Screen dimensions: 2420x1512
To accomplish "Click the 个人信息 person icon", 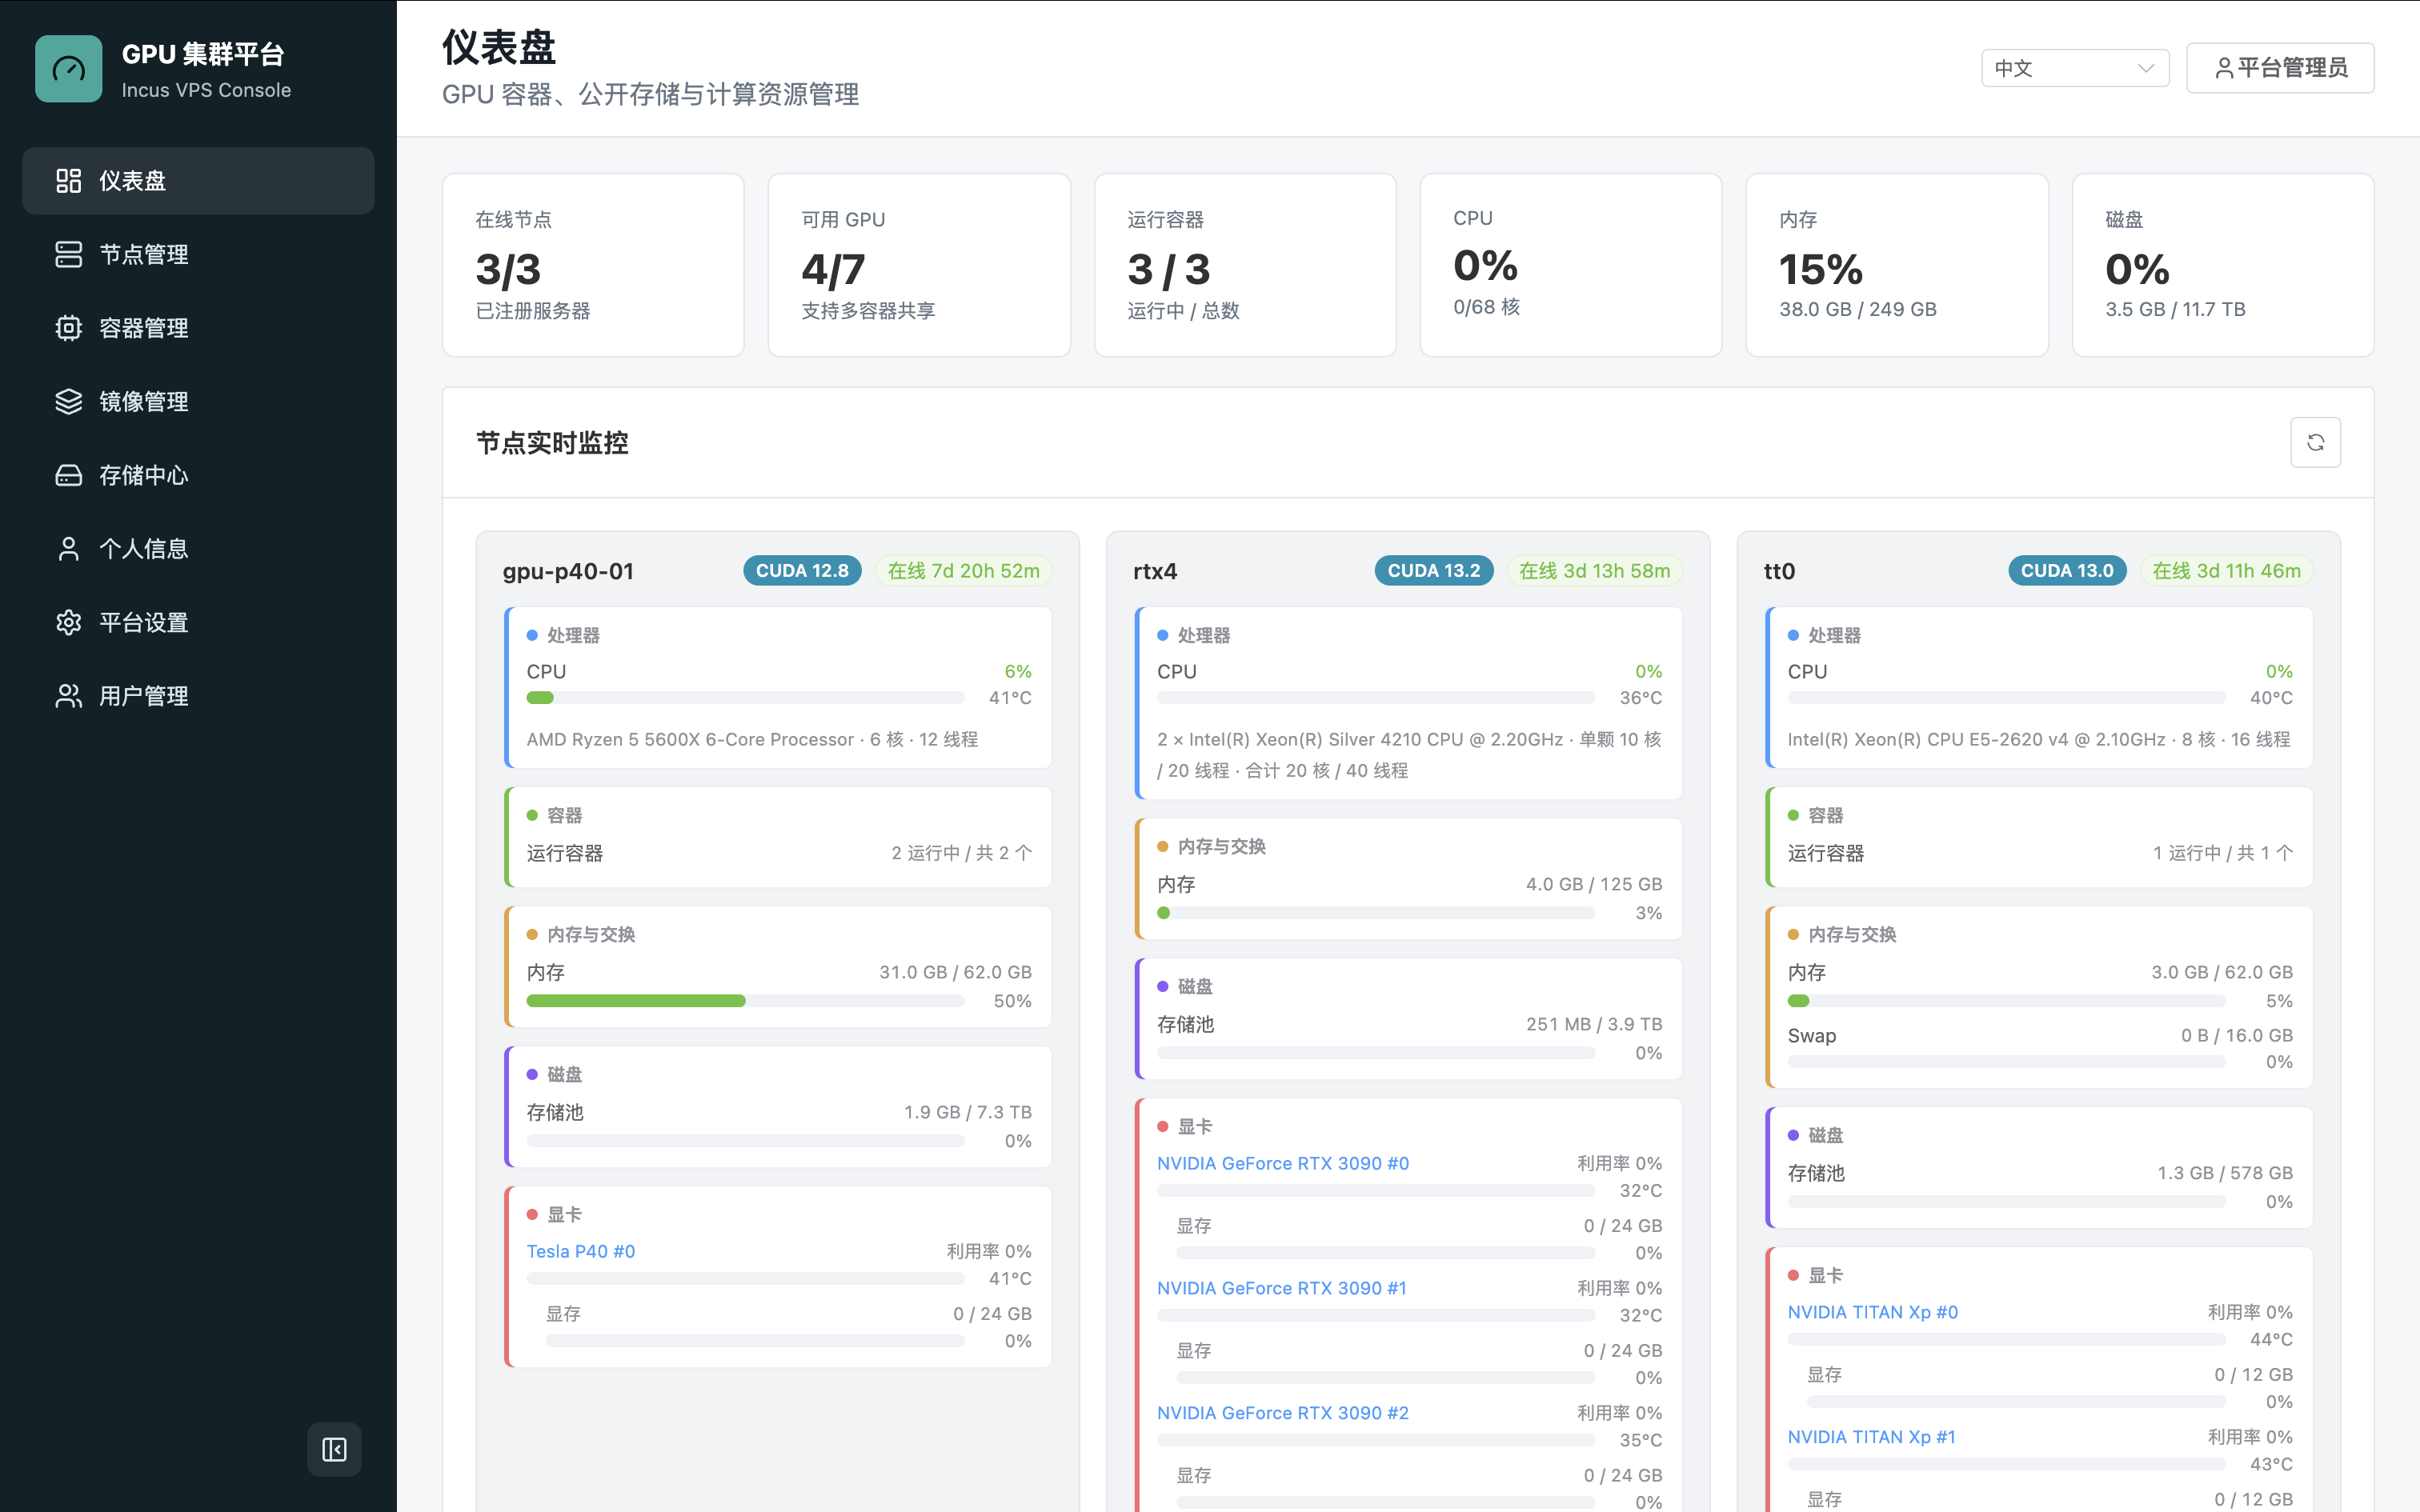I will point(68,549).
